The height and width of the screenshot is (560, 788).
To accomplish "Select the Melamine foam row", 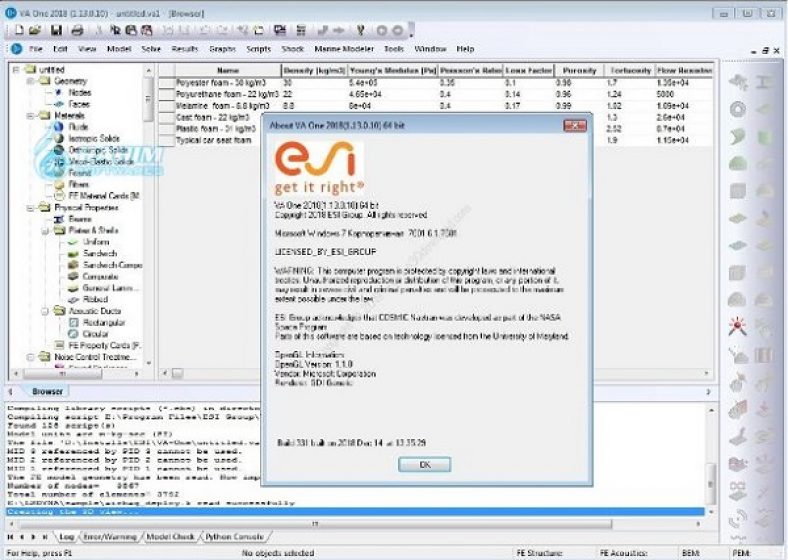I will pos(436,106).
